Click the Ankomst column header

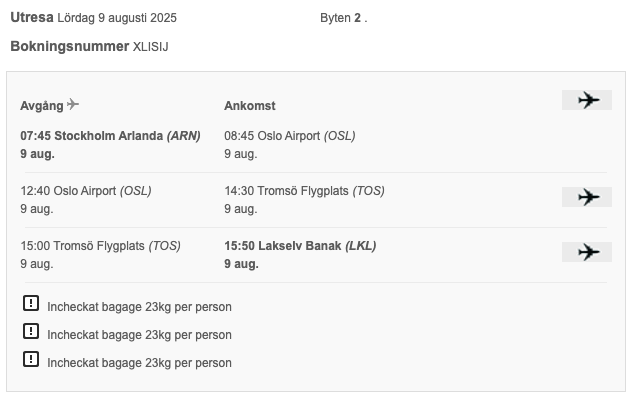point(250,106)
